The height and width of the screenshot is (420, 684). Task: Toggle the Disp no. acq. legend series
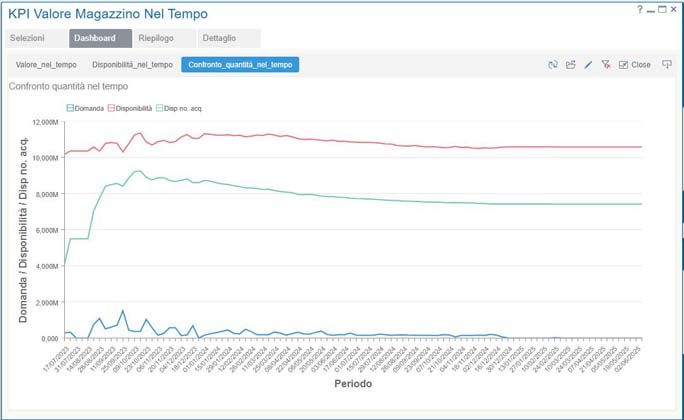pyautogui.click(x=181, y=107)
